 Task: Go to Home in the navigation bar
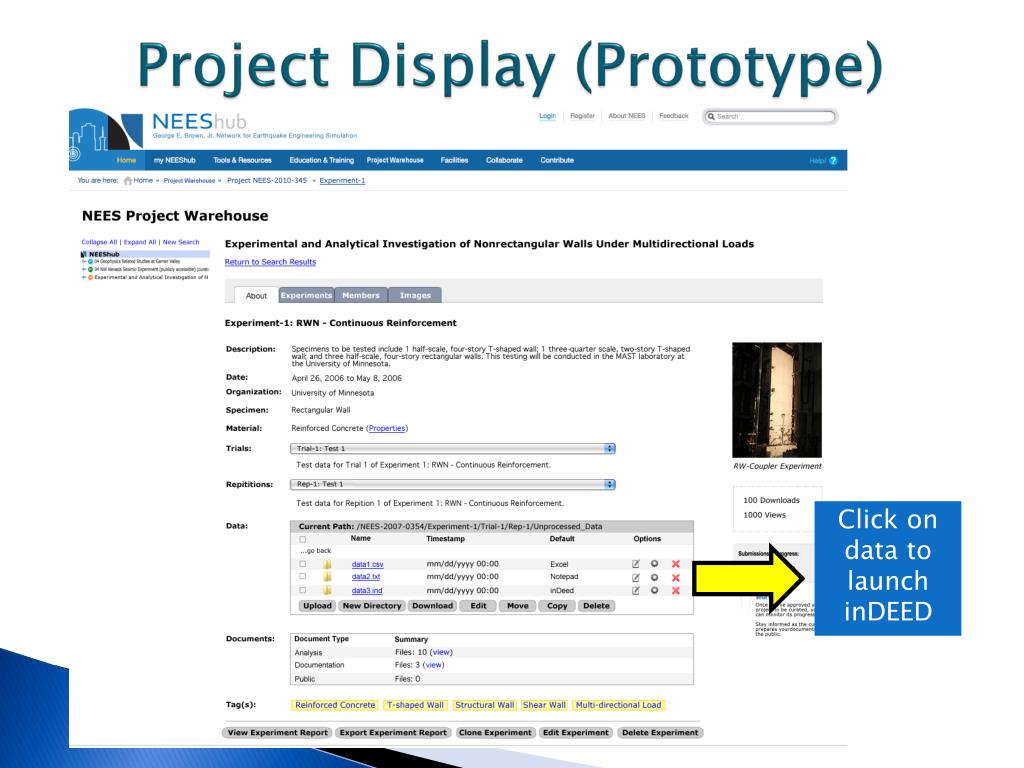tap(126, 160)
